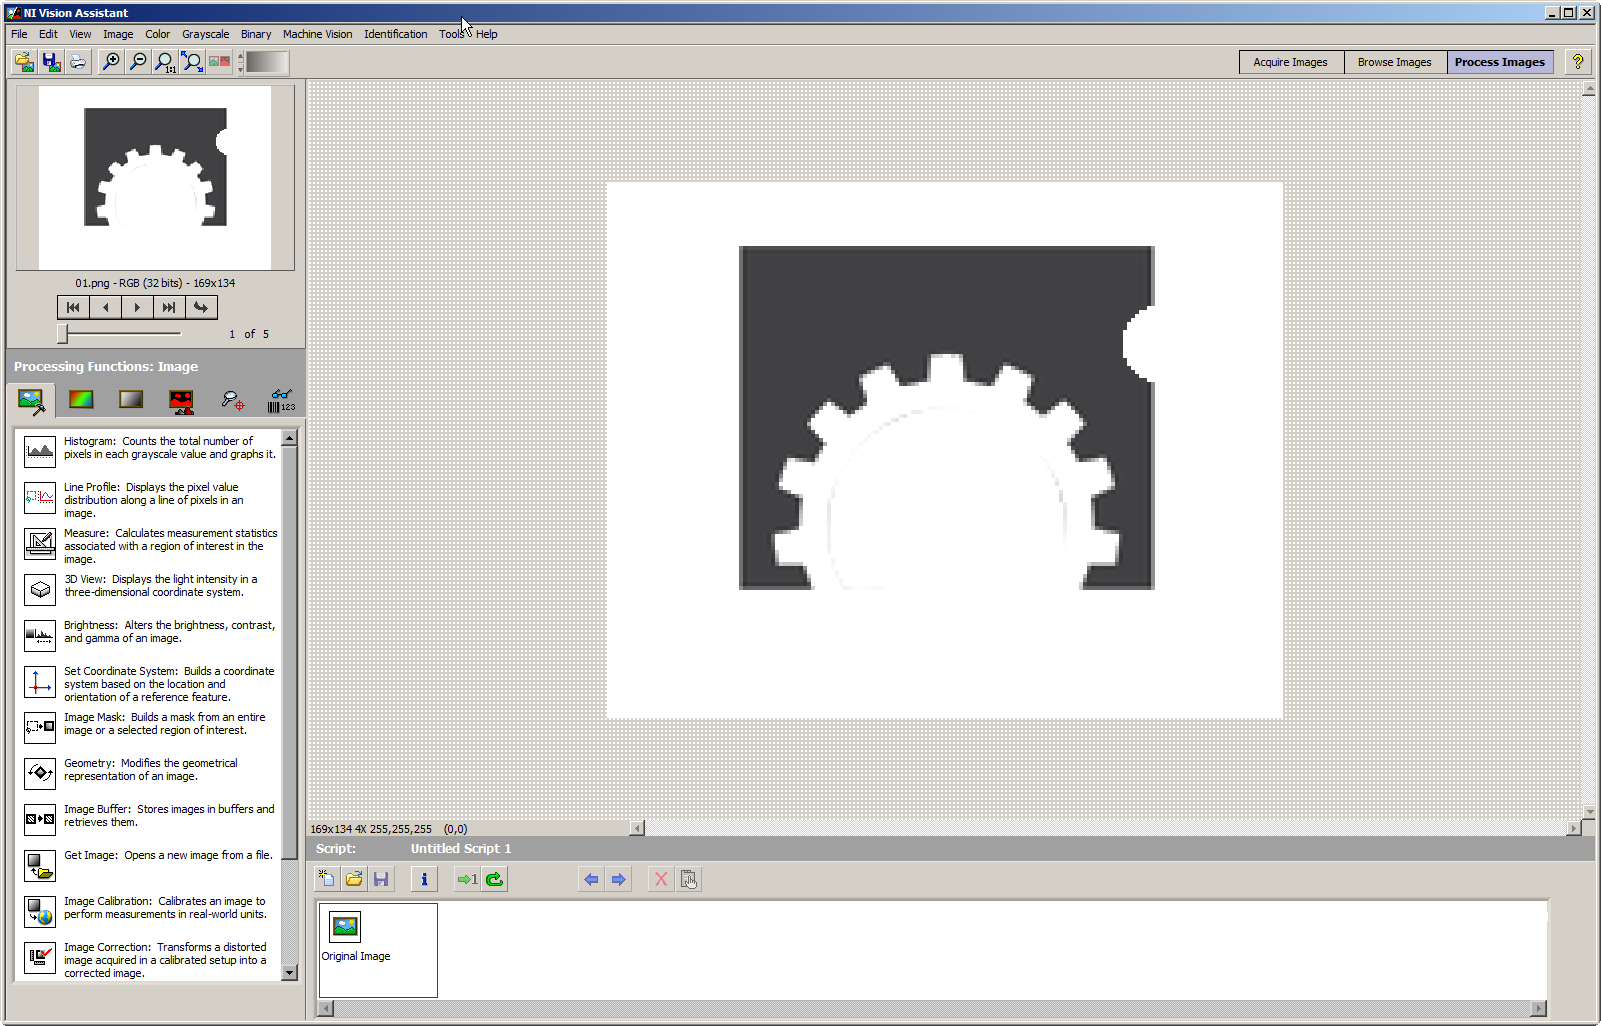This screenshot has height=1026, width=1601.
Task: Open the Binary processing functions tab icon
Action: click(x=181, y=401)
